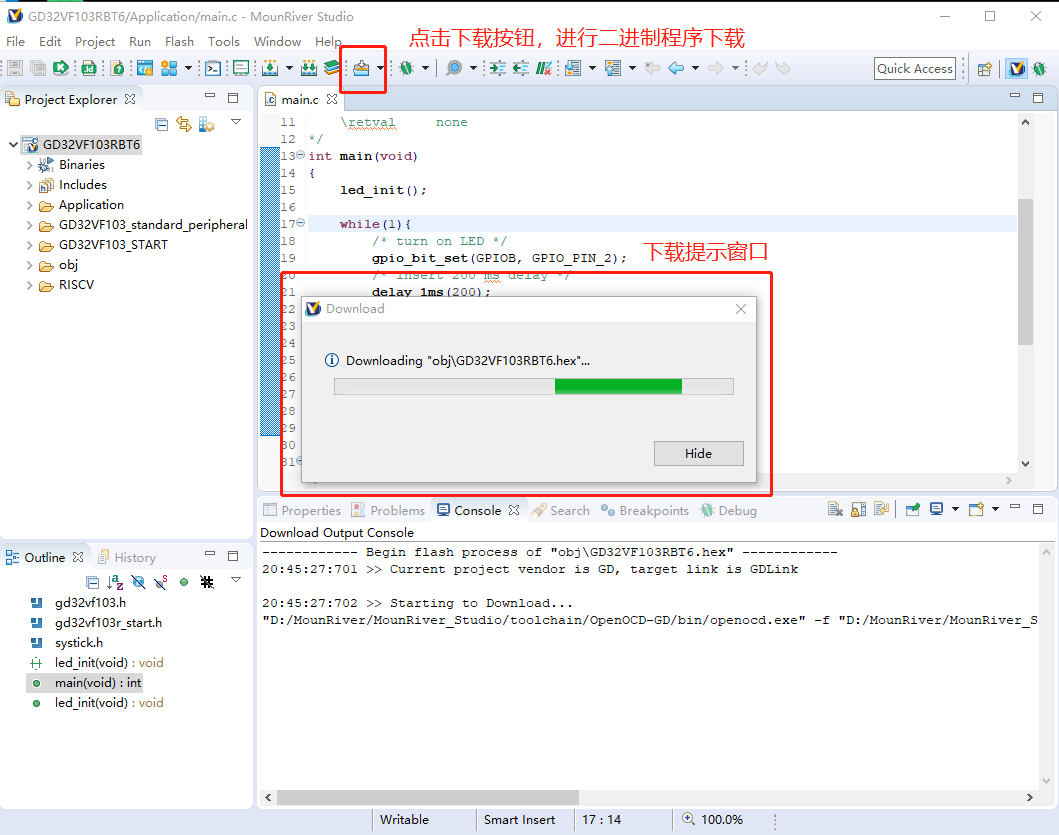Click the Hide button in Download dialog
This screenshot has height=835, width=1059.
click(698, 453)
